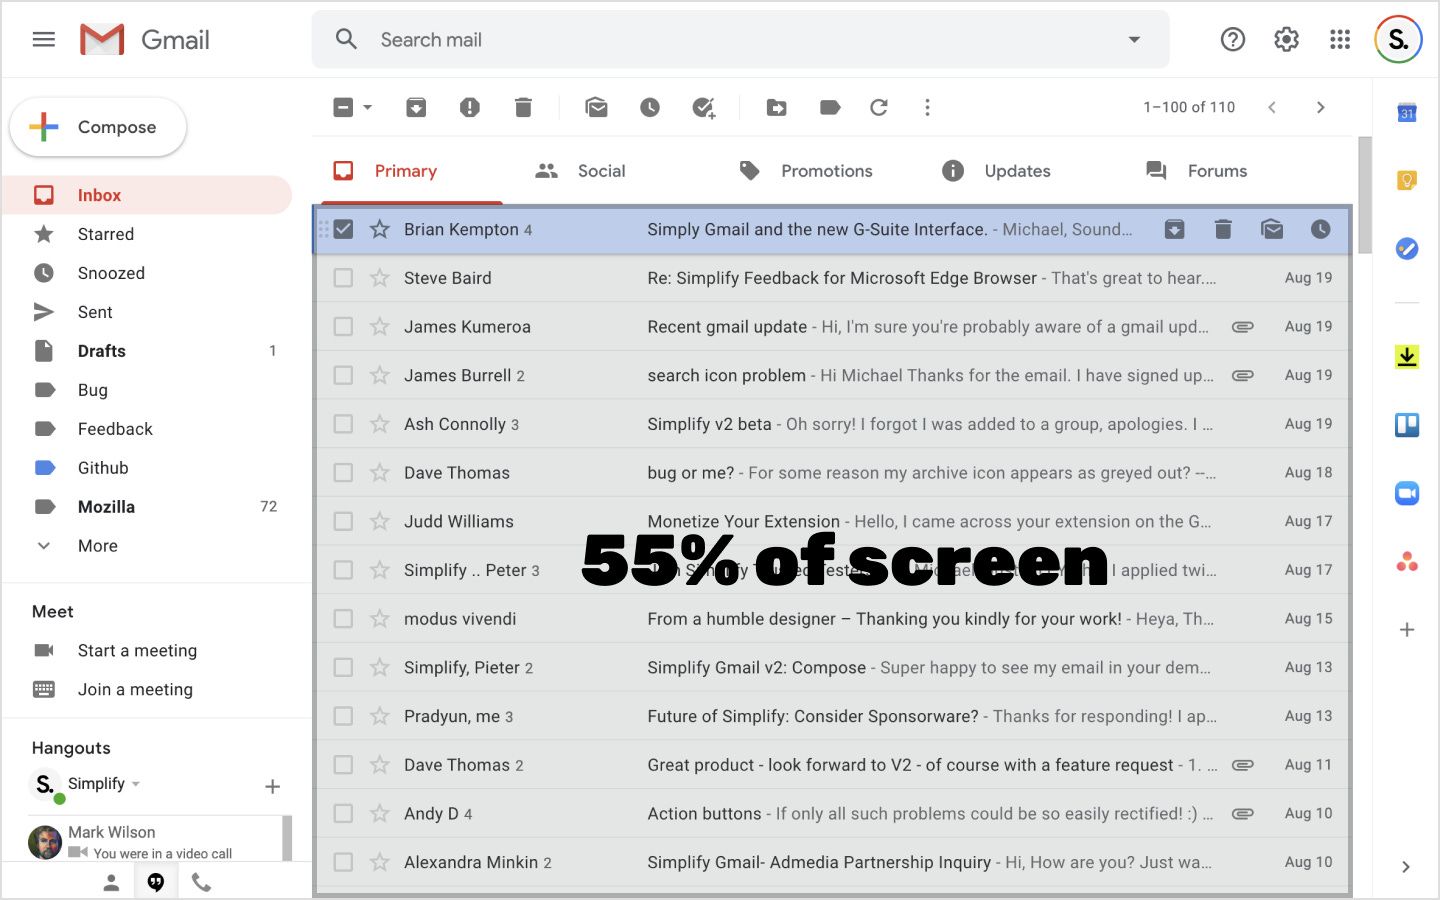The height and width of the screenshot is (900, 1440).
Task: Switch to the Social tab
Action: [600, 171]
